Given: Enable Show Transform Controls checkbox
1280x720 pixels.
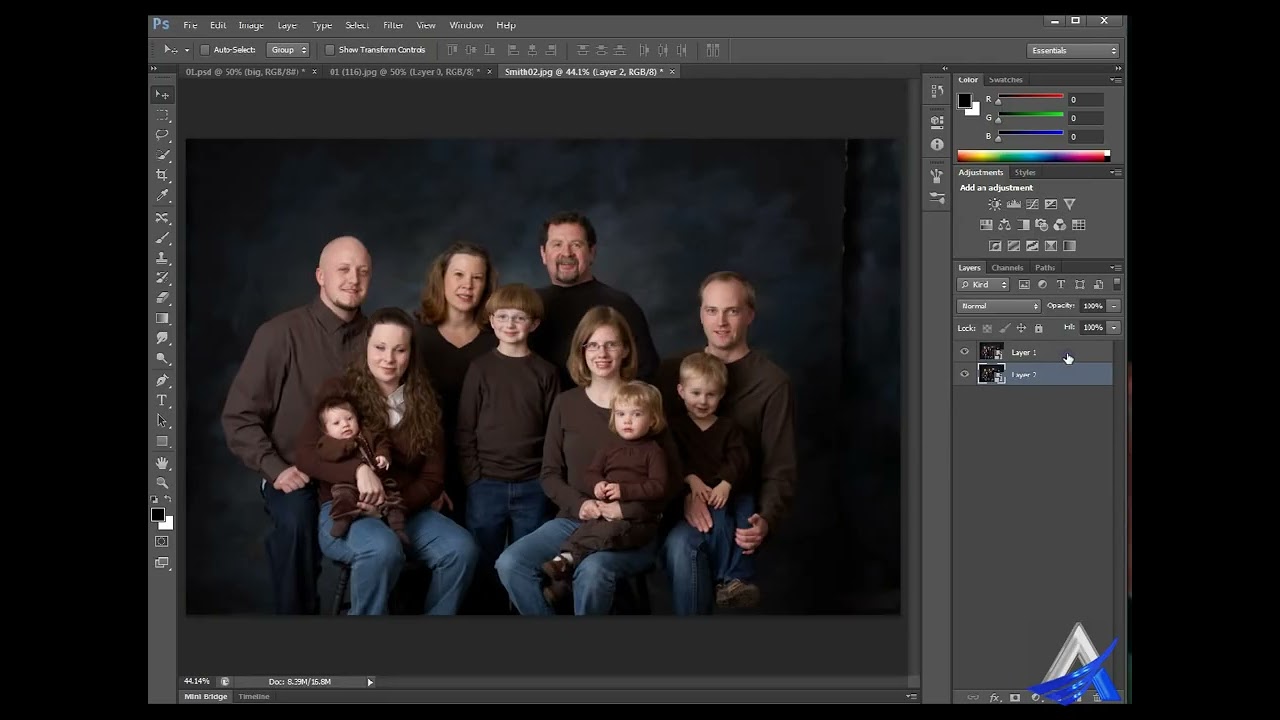Looking at the screenshot, I should point(330,50).
